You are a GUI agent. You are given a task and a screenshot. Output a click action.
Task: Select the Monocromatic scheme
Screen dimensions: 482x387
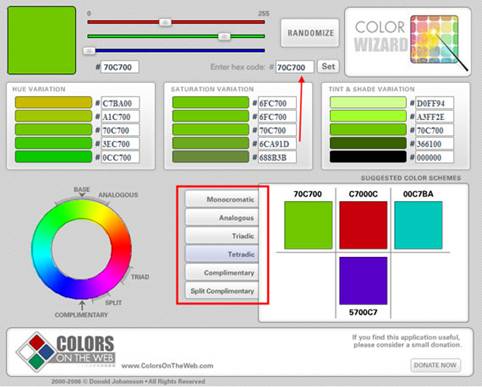pos(222,199)
